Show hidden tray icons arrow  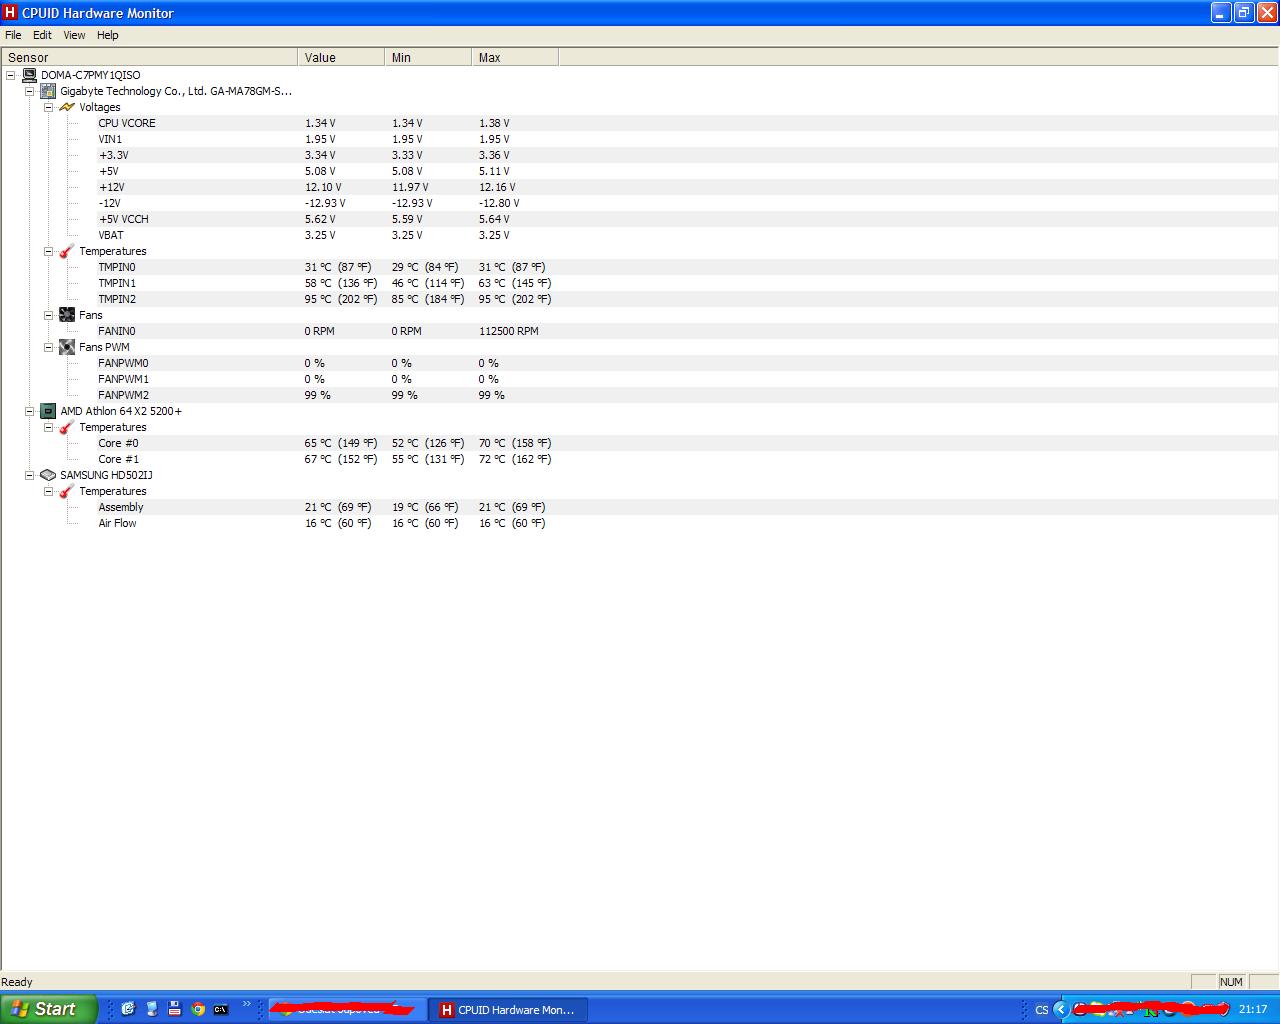[x=1061, y=1009]
